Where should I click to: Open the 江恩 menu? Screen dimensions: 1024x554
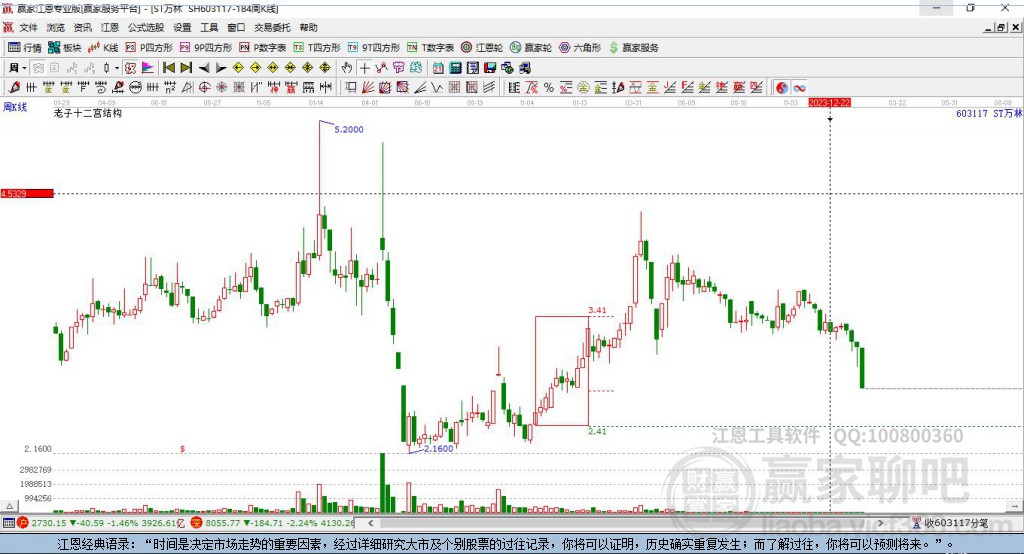(x=110, y=27)
